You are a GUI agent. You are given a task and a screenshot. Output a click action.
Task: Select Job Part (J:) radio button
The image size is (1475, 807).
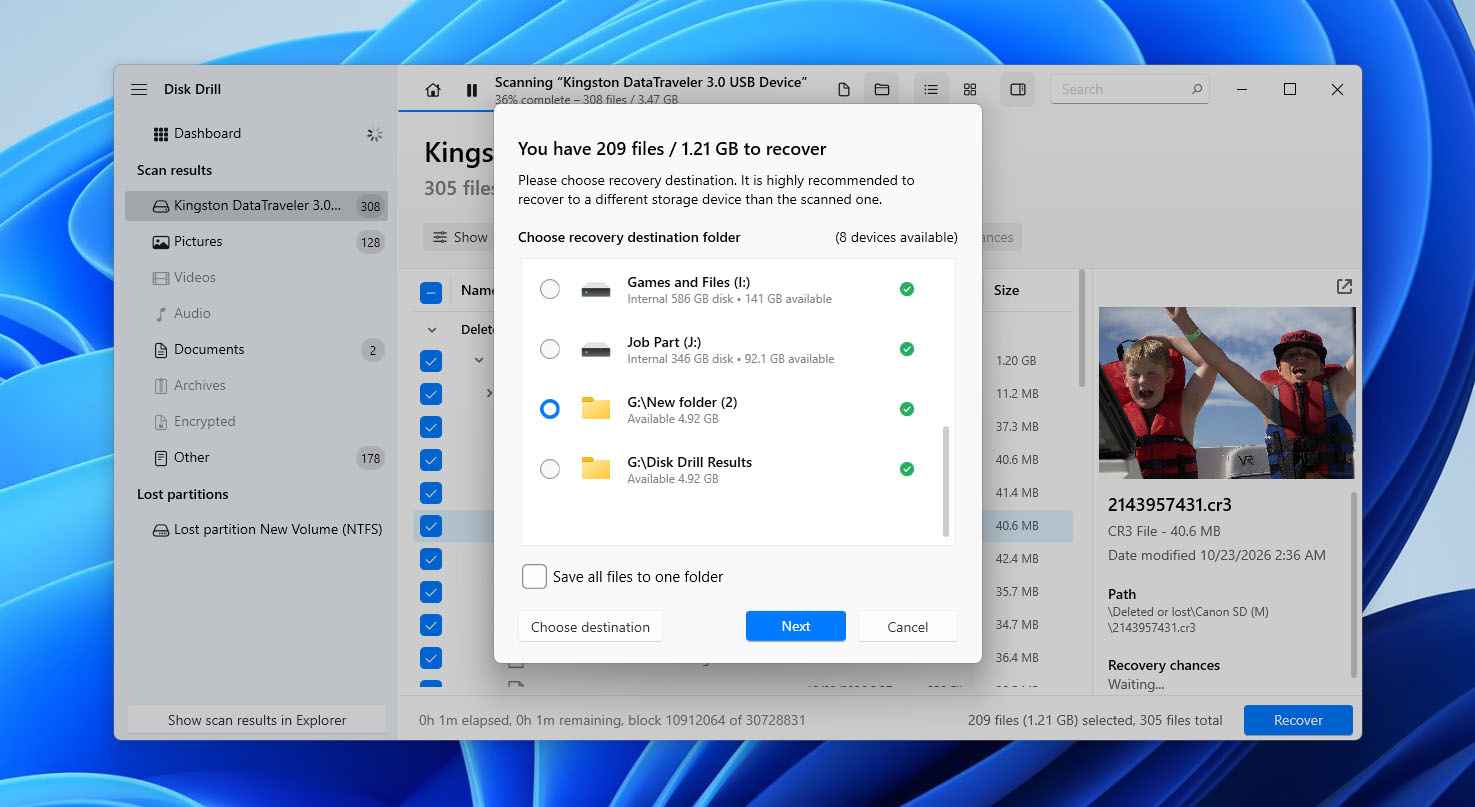pyautogui.click(x=550, y=349)
